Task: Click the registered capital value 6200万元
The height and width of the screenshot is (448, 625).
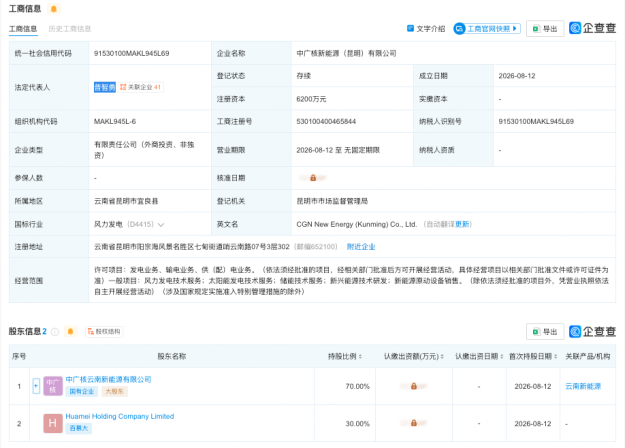Action: click(311, 99)
